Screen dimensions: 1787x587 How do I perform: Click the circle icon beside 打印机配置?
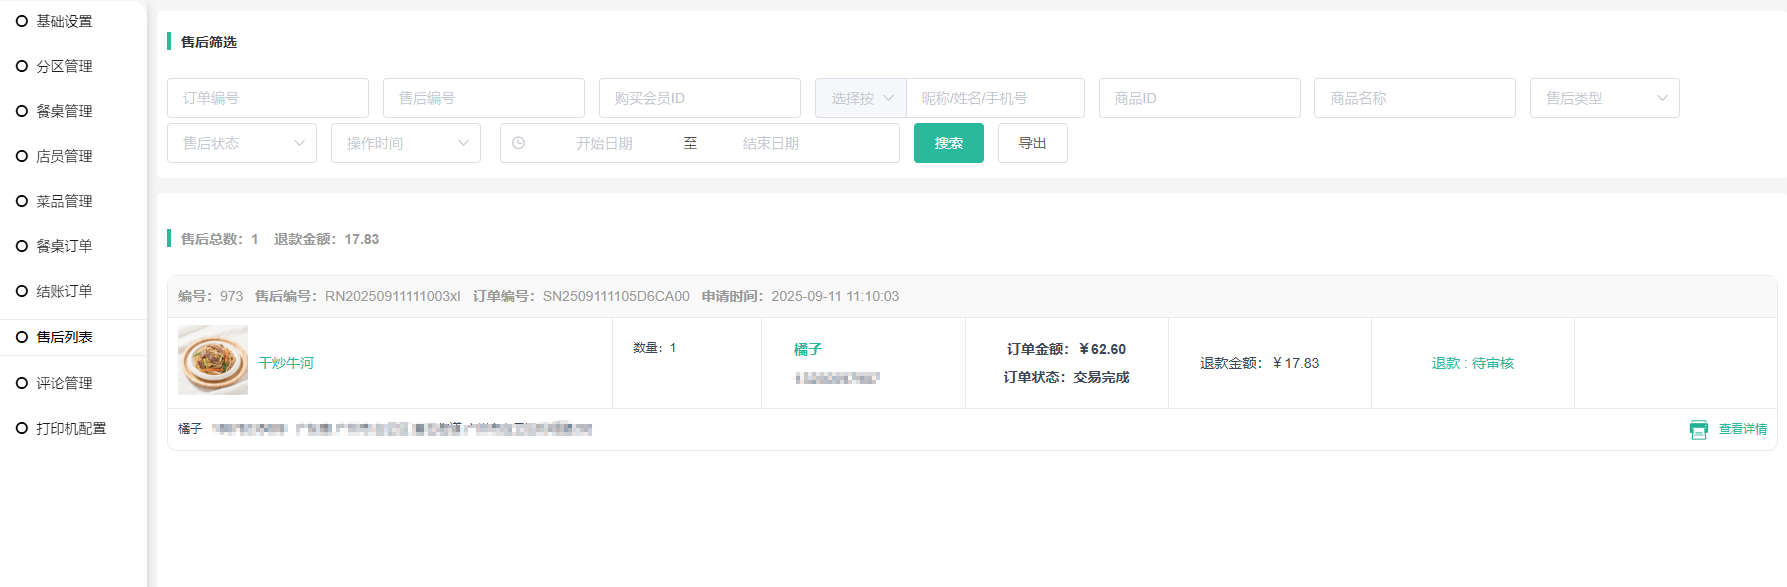(22, 428)
